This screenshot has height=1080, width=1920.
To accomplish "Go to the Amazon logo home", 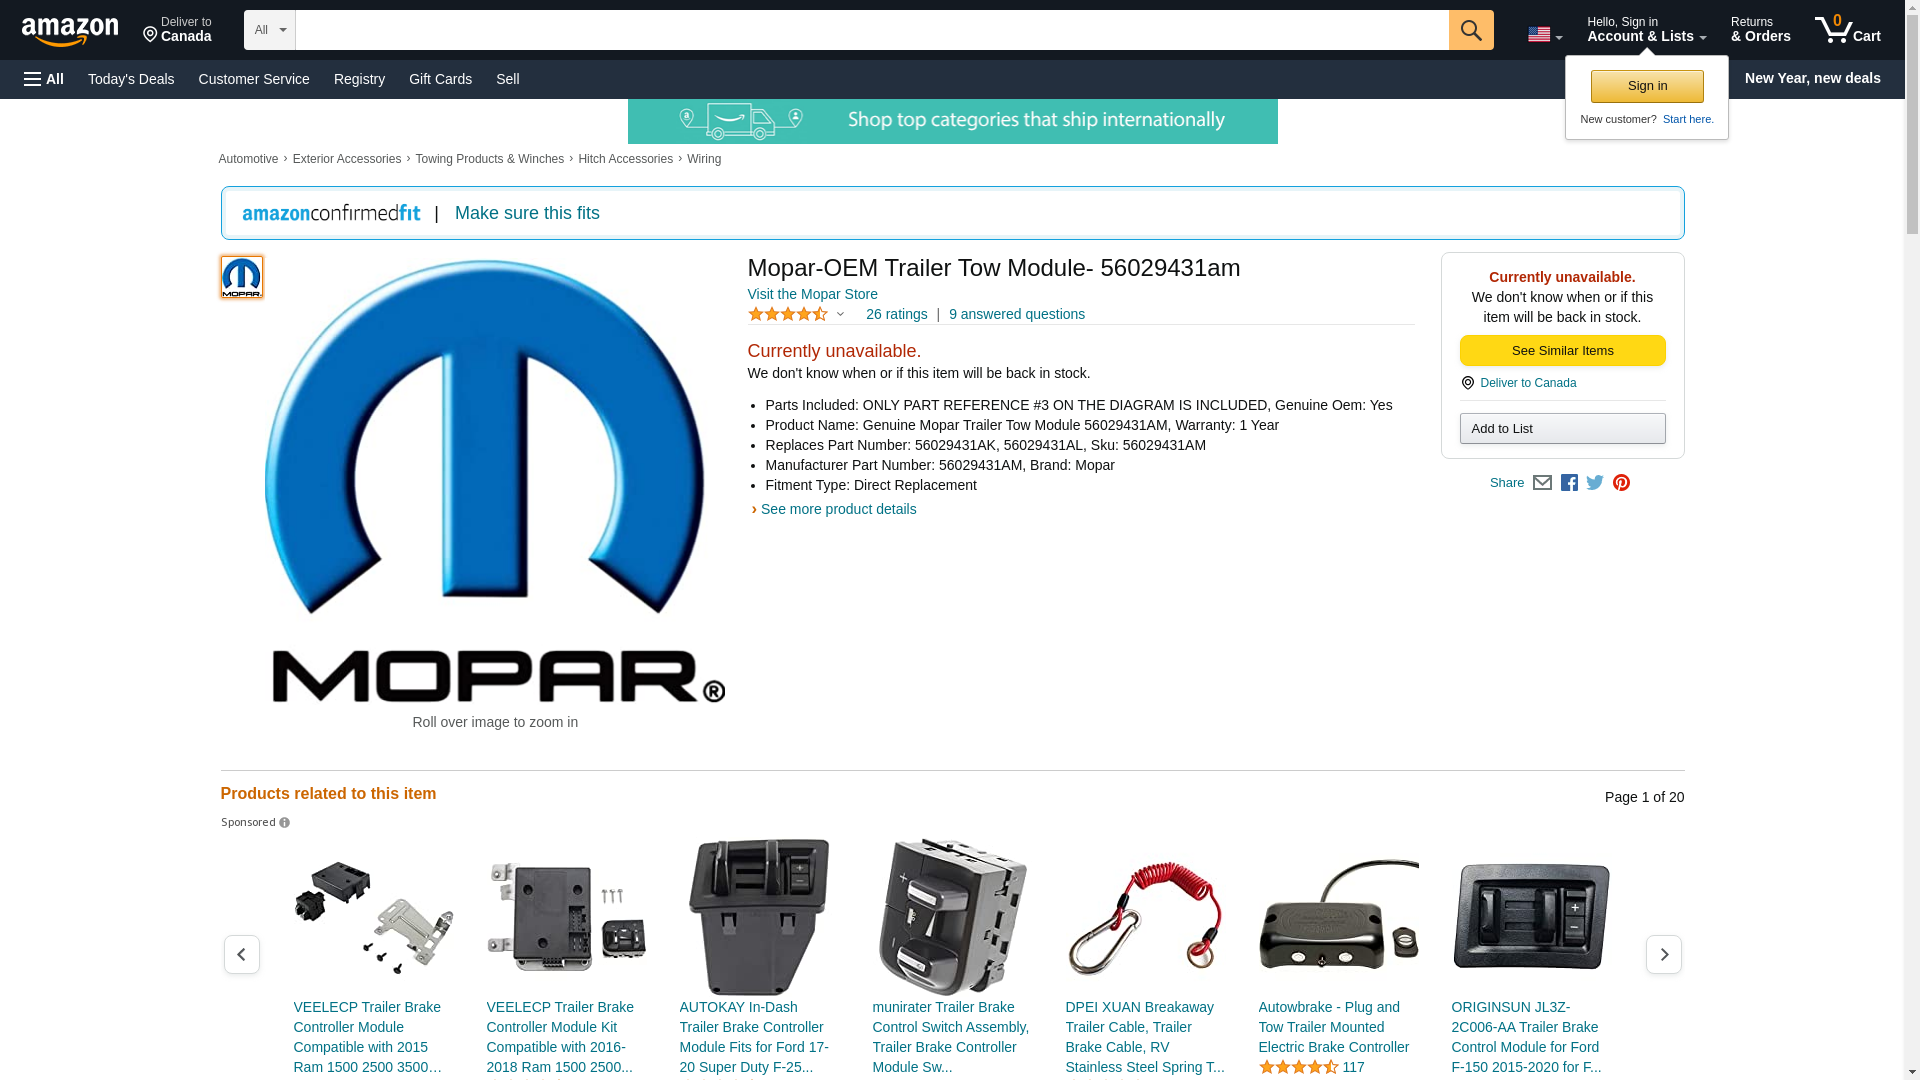I will point(70,31).
